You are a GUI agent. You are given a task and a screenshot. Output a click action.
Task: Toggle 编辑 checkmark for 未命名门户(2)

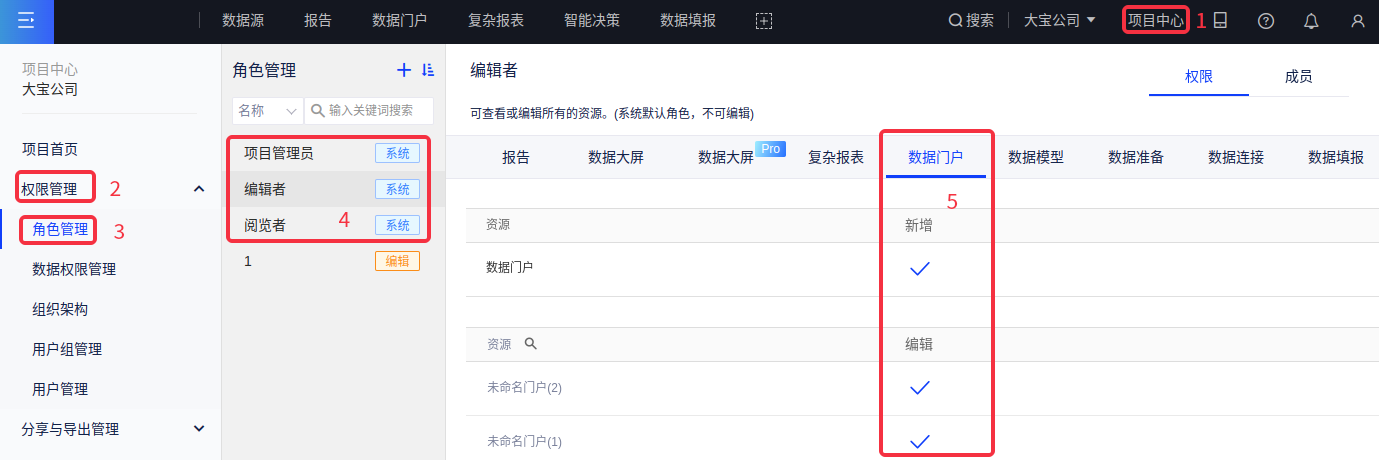(x=920, y=387)
